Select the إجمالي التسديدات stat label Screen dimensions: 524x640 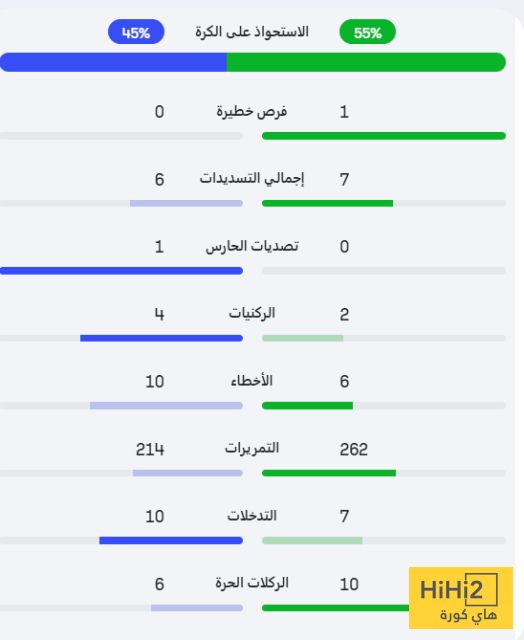252,178
